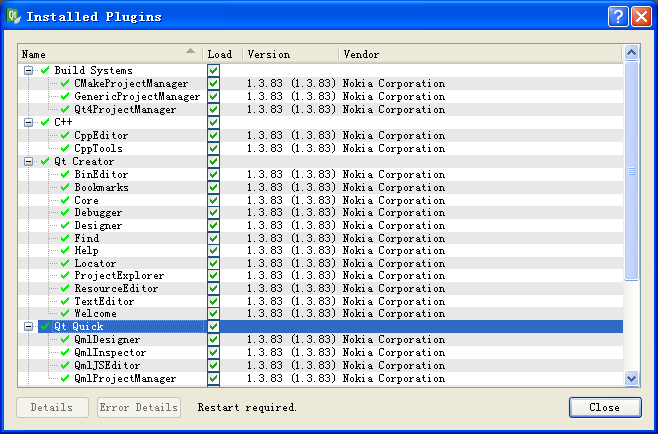Toggle the Load checkbox for Debugger
The width and height of the screenshot is (658, 434).
[x=213, y=212]
